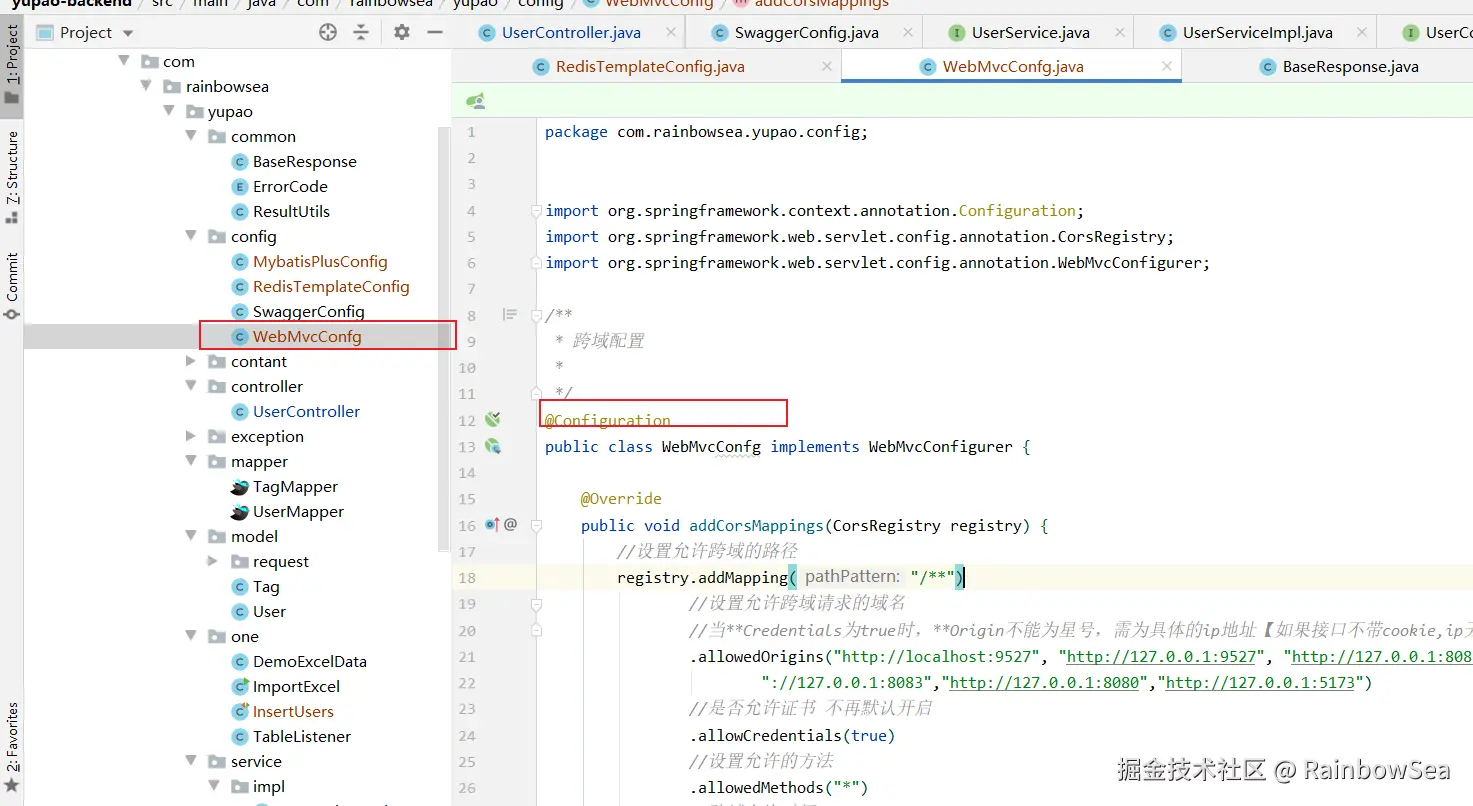Image resolution: width=1473 pixels, height=806 pixels.
Task: Fold the Javadoc comment at line 8
Action: (x=537, y=315)
